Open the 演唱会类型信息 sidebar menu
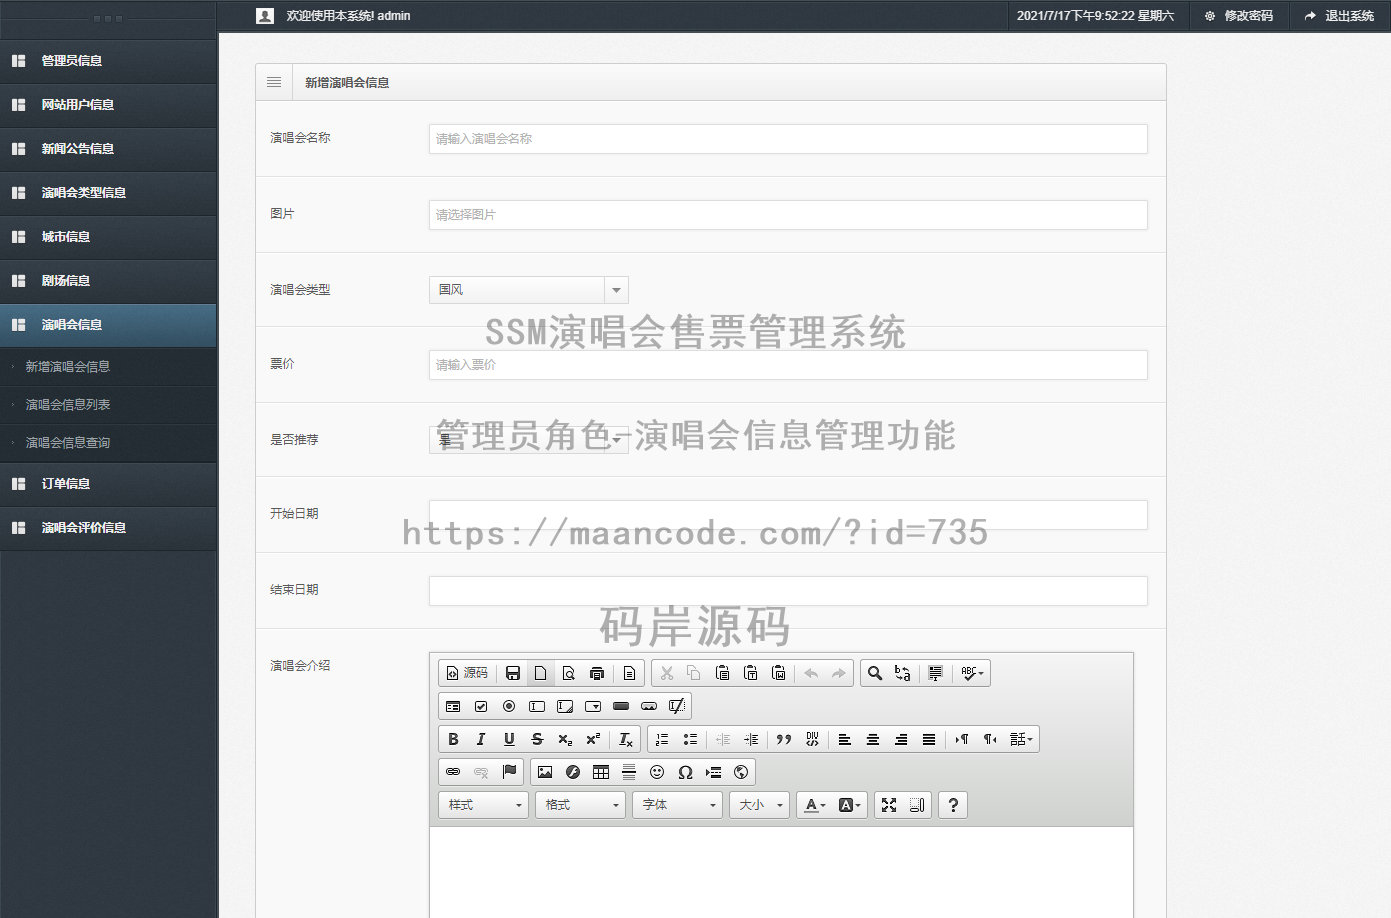The width and height of the screenshot is (1391, 918). (x=108, y=193)
